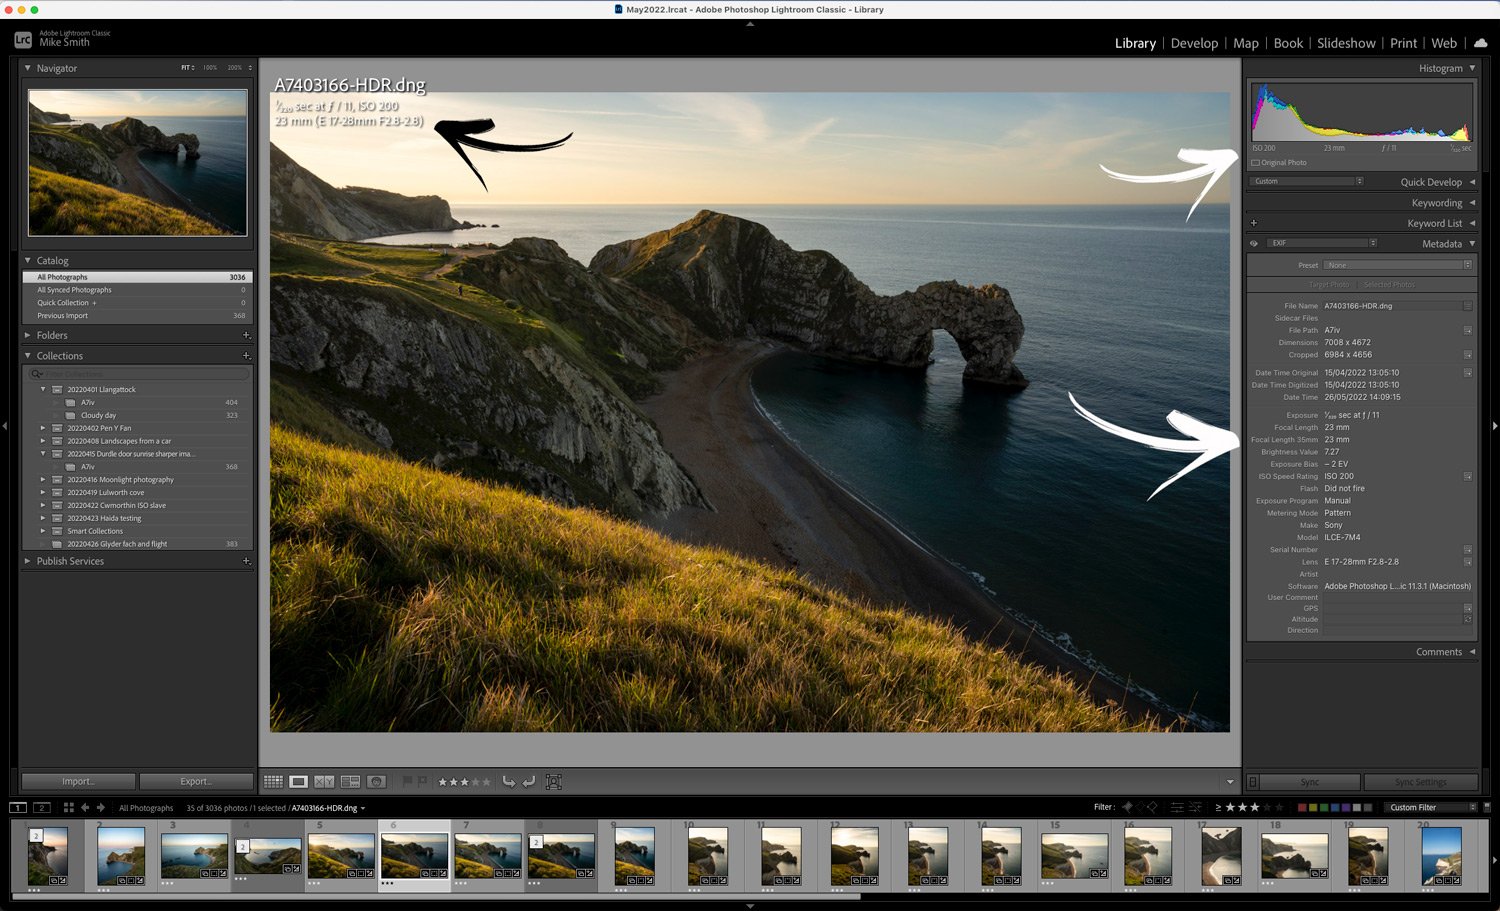This screenshot has width=1500, height=911.
Task: Set Navigator zoom to 100%
Action: (210, 68)
